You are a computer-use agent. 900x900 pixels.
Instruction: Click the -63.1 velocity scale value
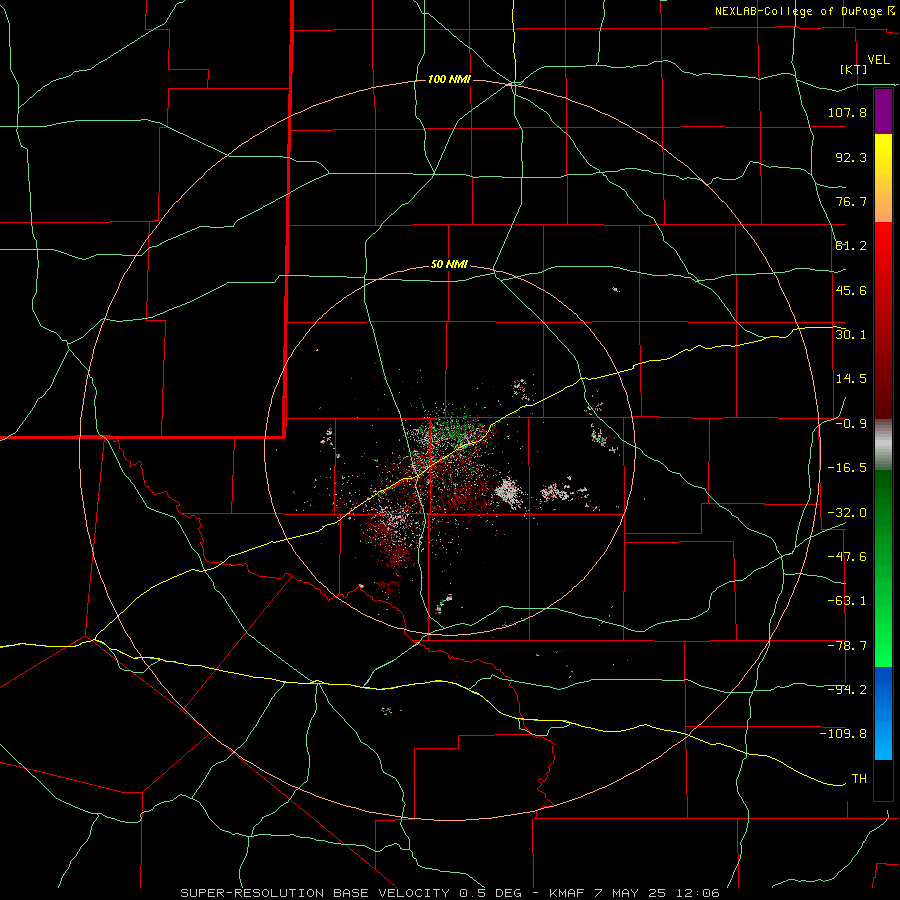[847, 601]
